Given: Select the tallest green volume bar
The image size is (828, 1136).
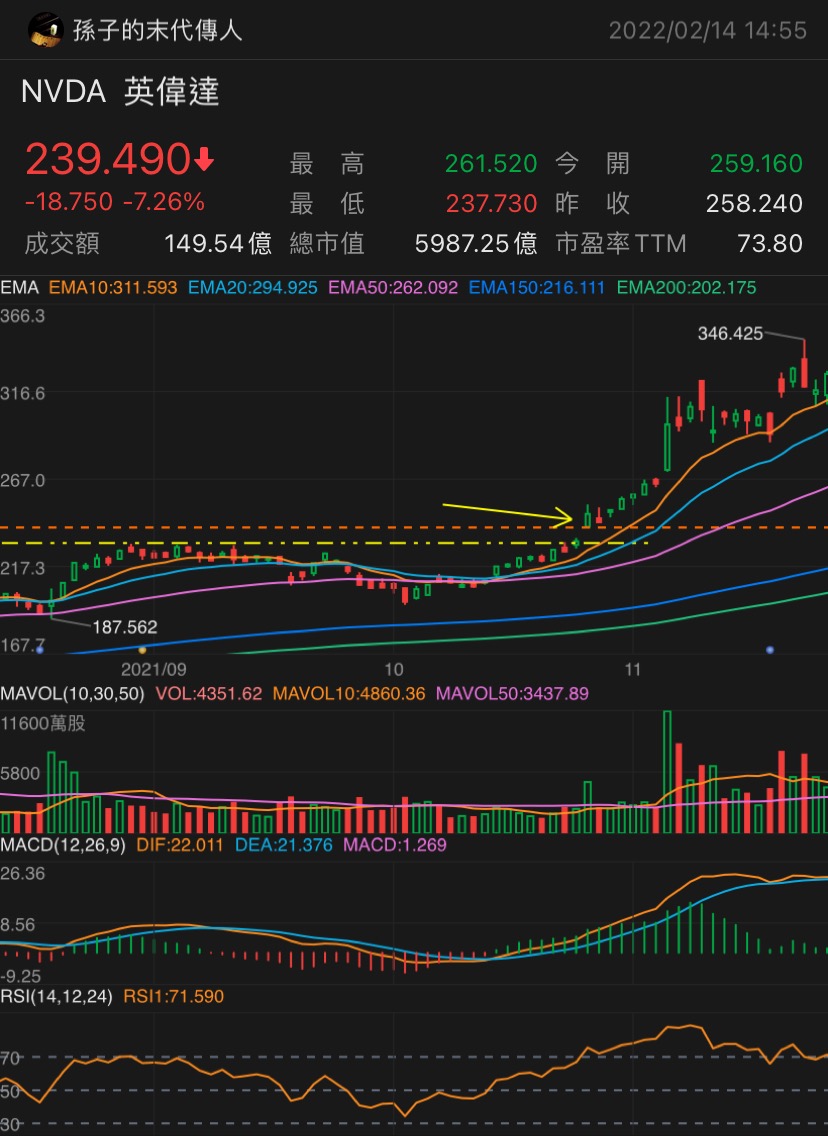Looking at the screenshot, I should 667,772.
